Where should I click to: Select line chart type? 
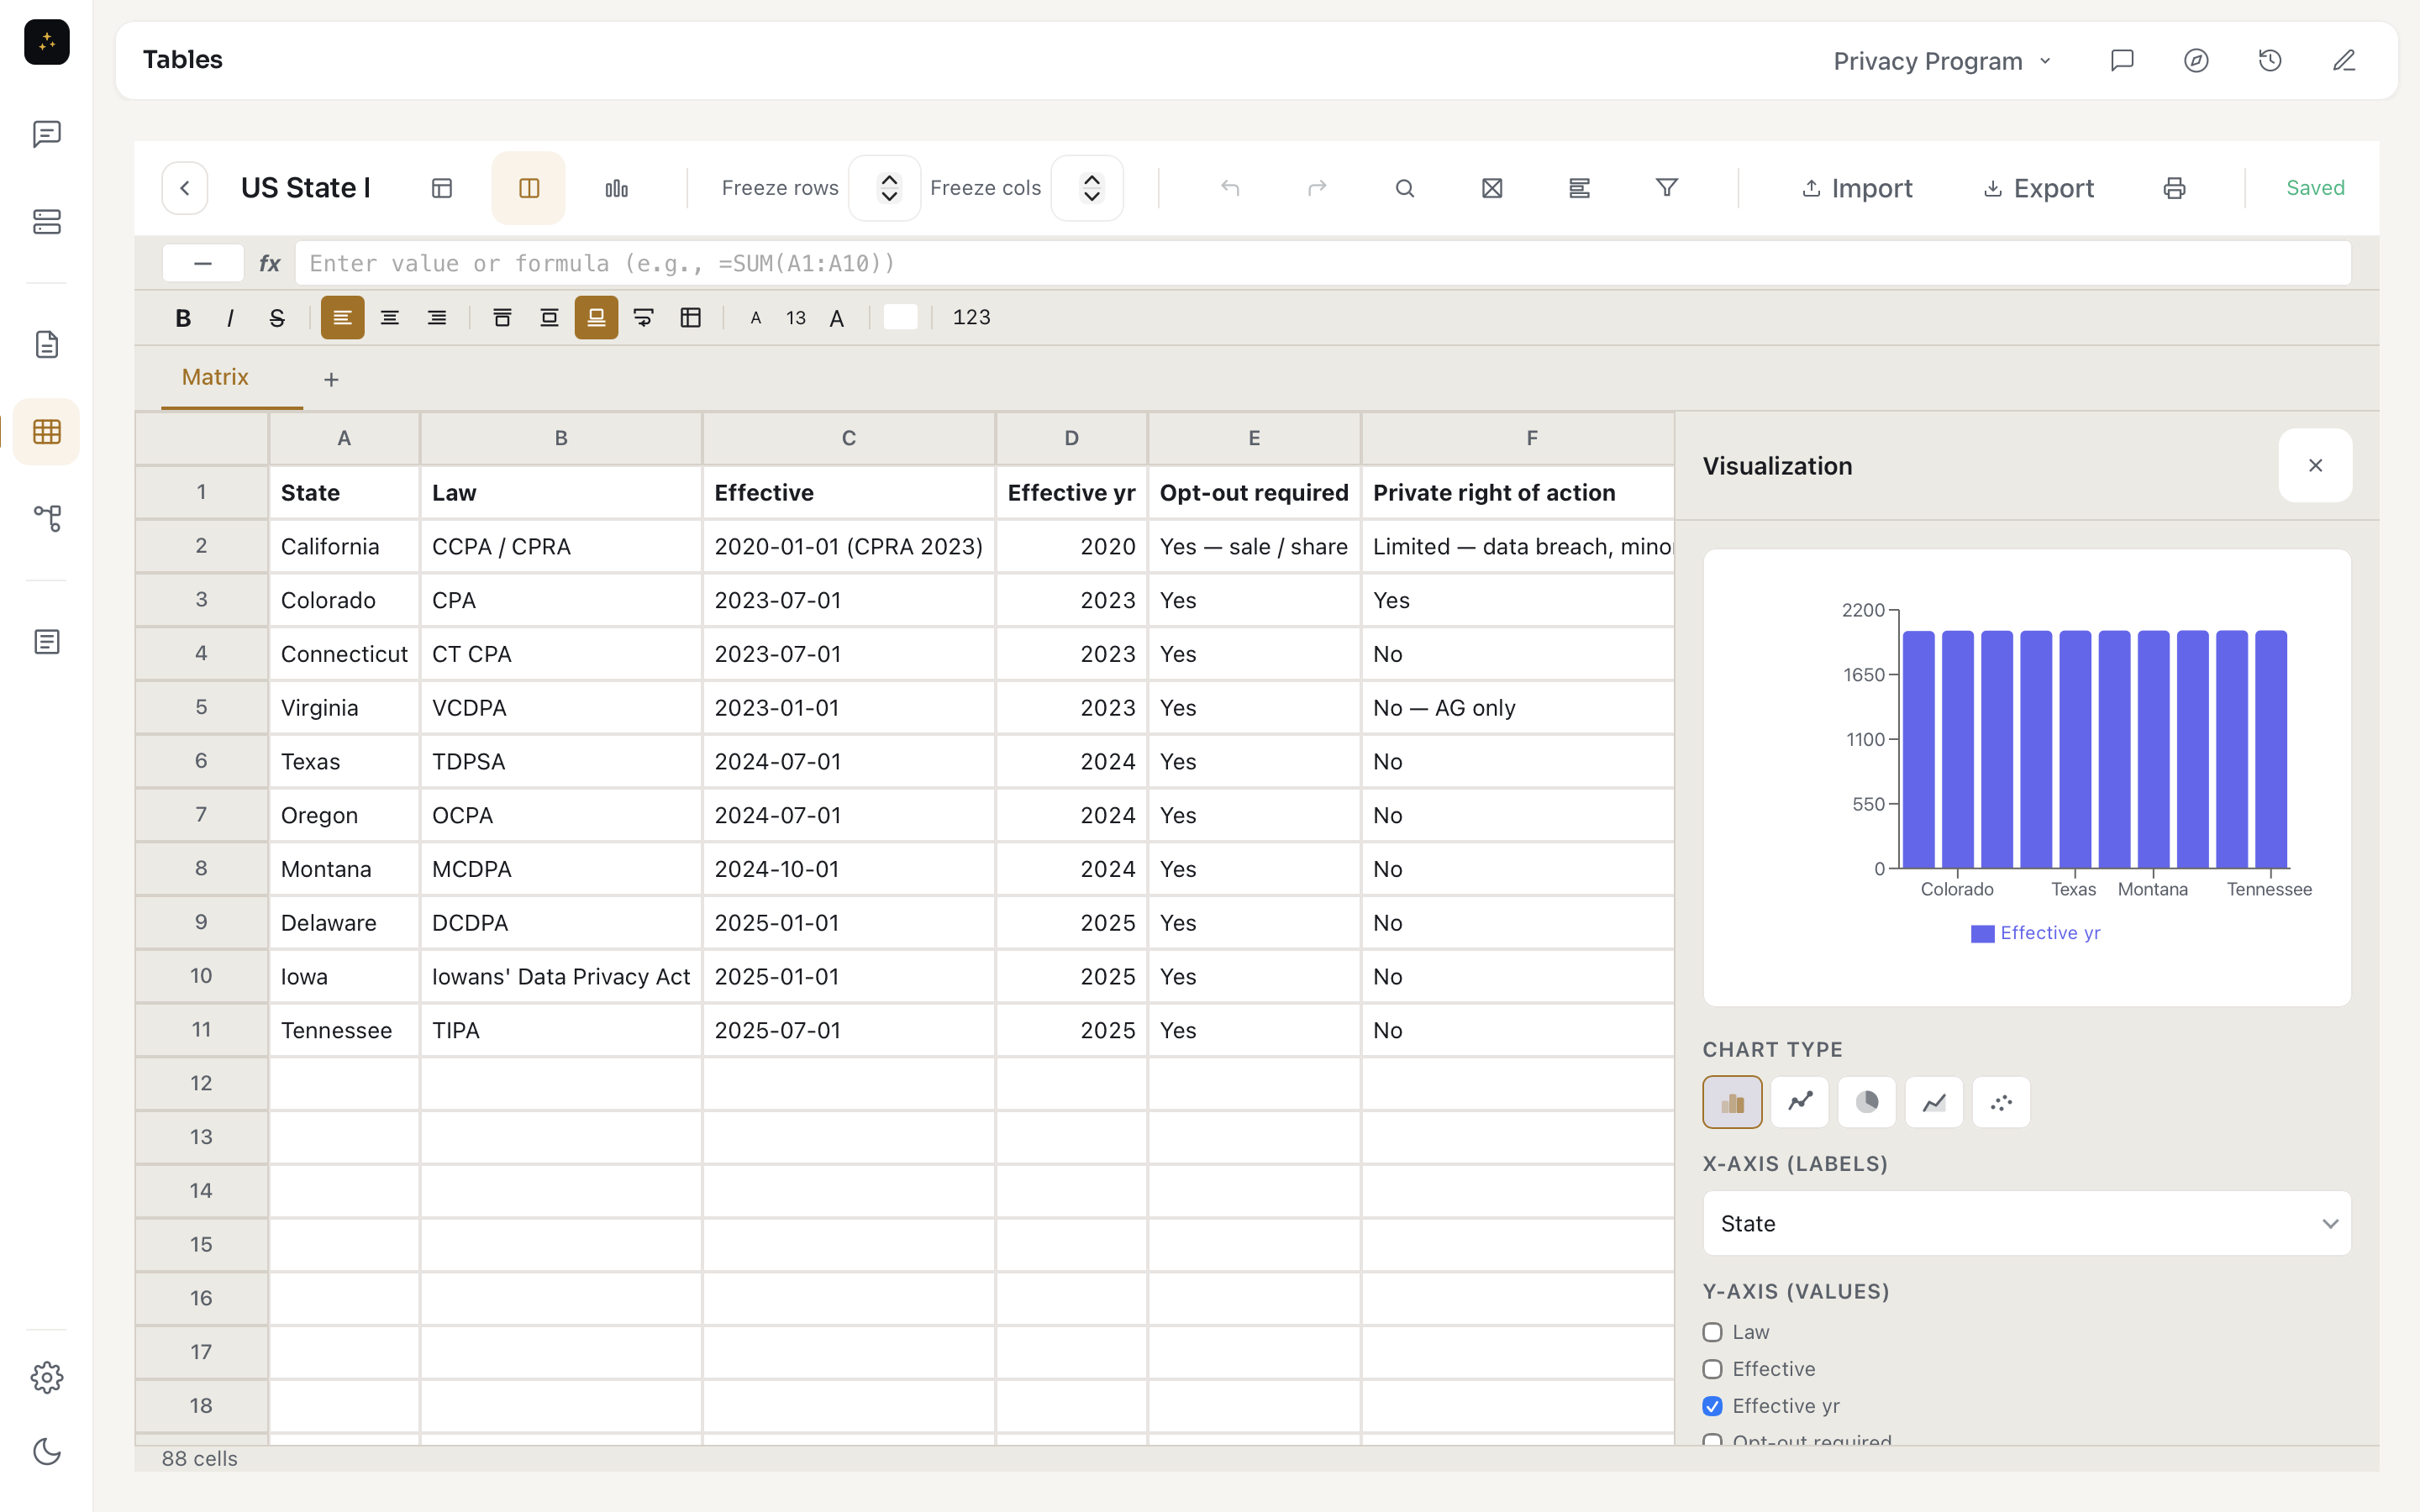(1800, 1102)
